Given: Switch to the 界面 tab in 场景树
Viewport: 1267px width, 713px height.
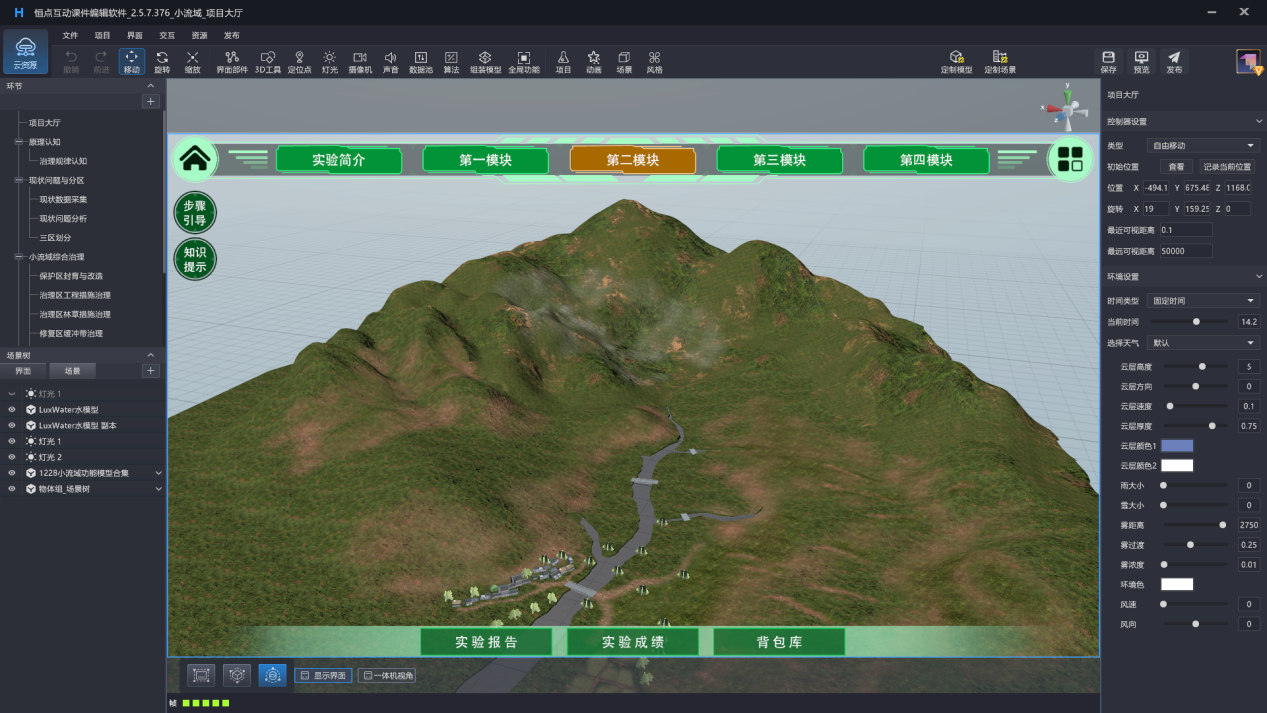Looking at the screenshot, I should point(22,371).
